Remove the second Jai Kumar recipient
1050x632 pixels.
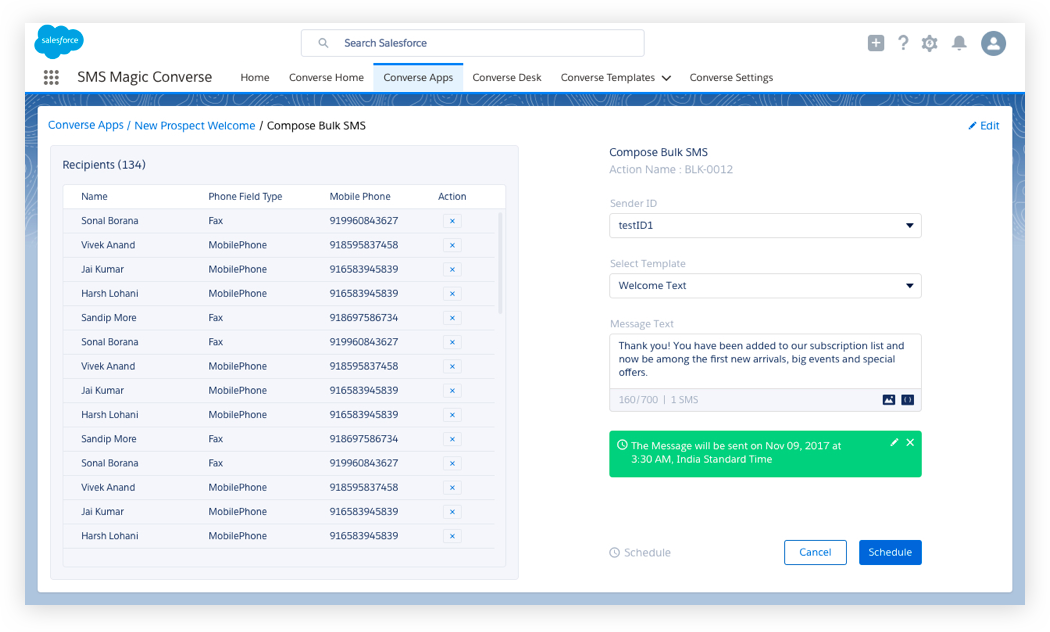[x=452, y=390]
